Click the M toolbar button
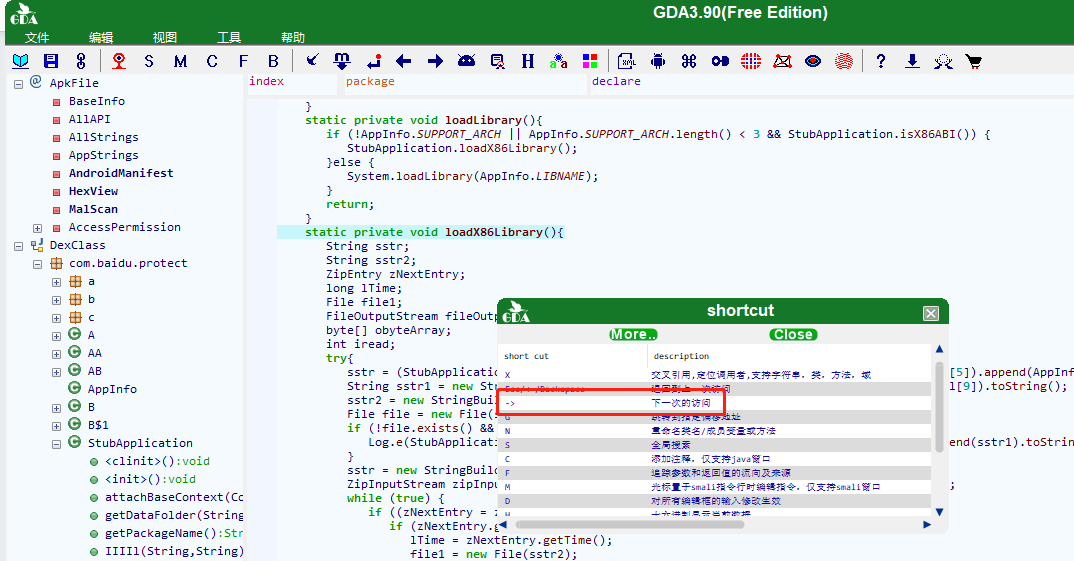Viewport: 1074px width, 561px height. point(180,61)
